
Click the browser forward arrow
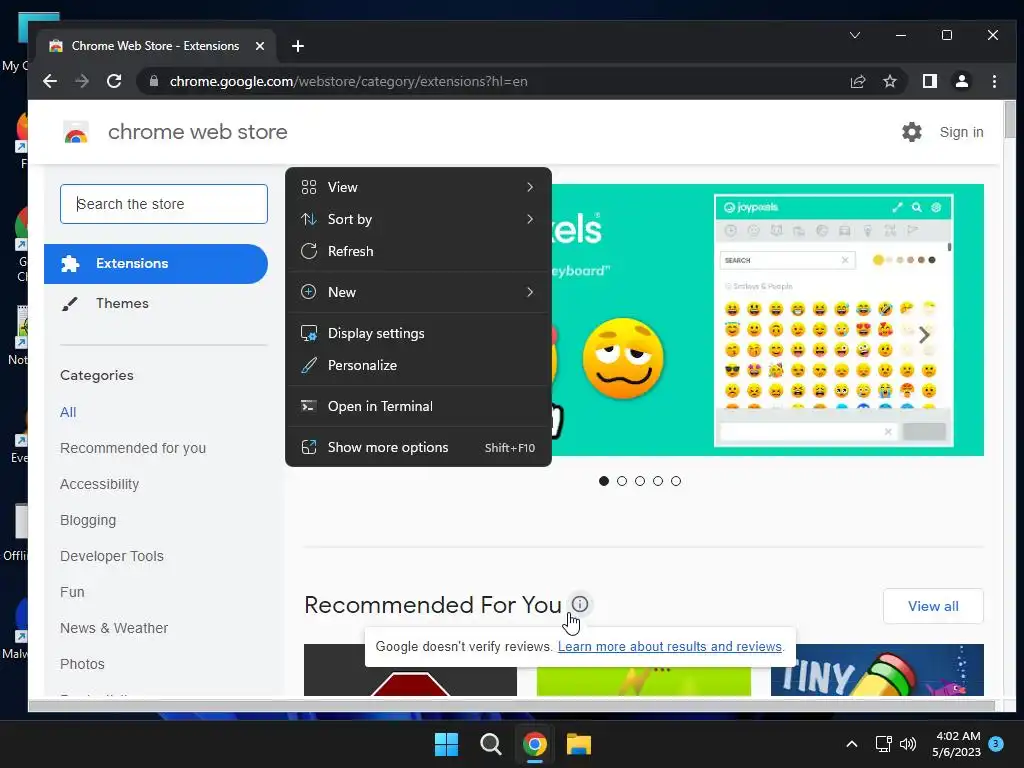tap(82, 81)
